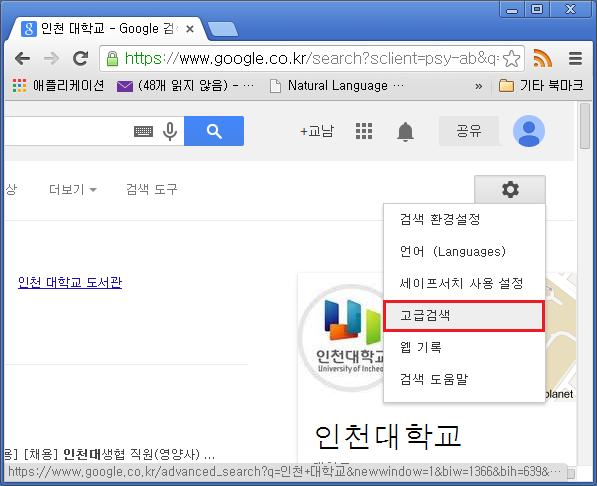Click the vertical scrollbar thumb
Screen dimensions: 597x486
click(x=585, y=126)
